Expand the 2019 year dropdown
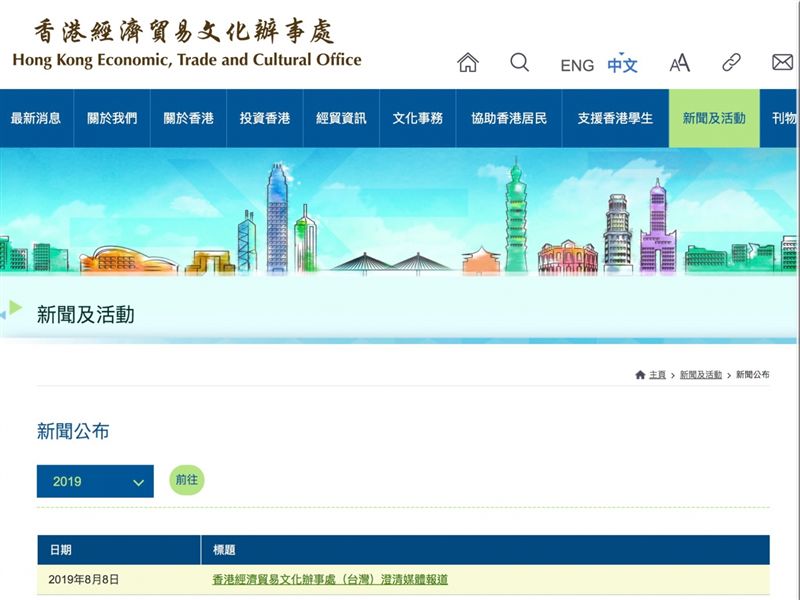Screen dimensions: 800x600 tap(95, 481)
